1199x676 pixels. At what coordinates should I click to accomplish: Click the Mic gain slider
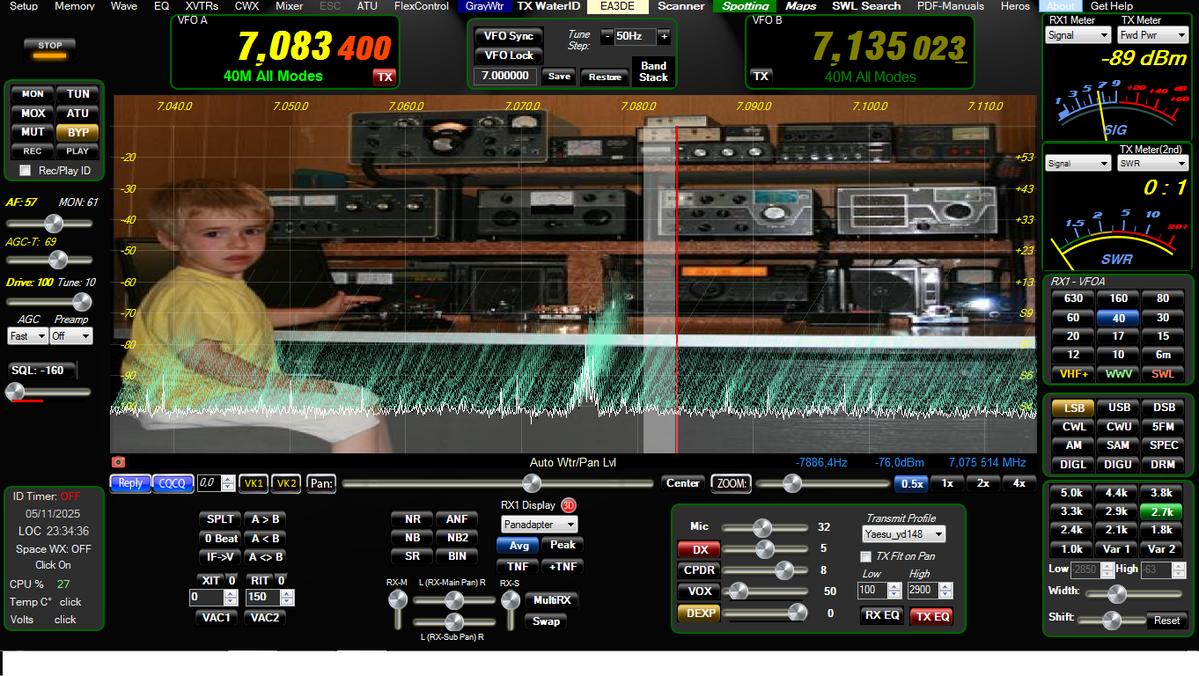[x=763, y=527]
